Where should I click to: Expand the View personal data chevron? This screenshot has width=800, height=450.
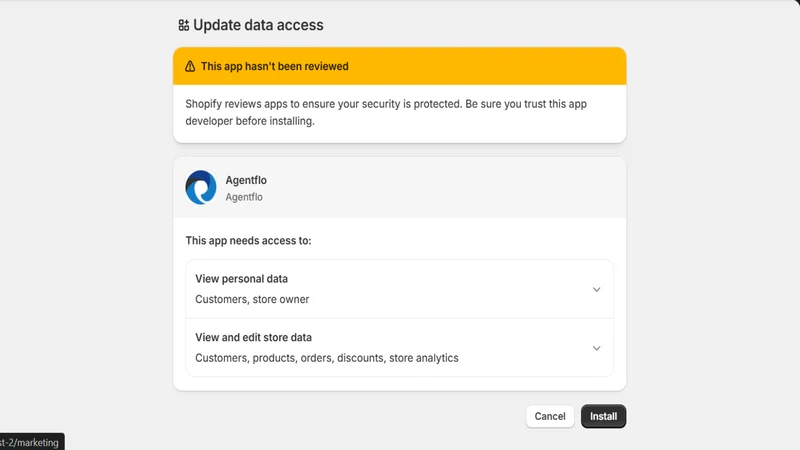click(596, 289)
